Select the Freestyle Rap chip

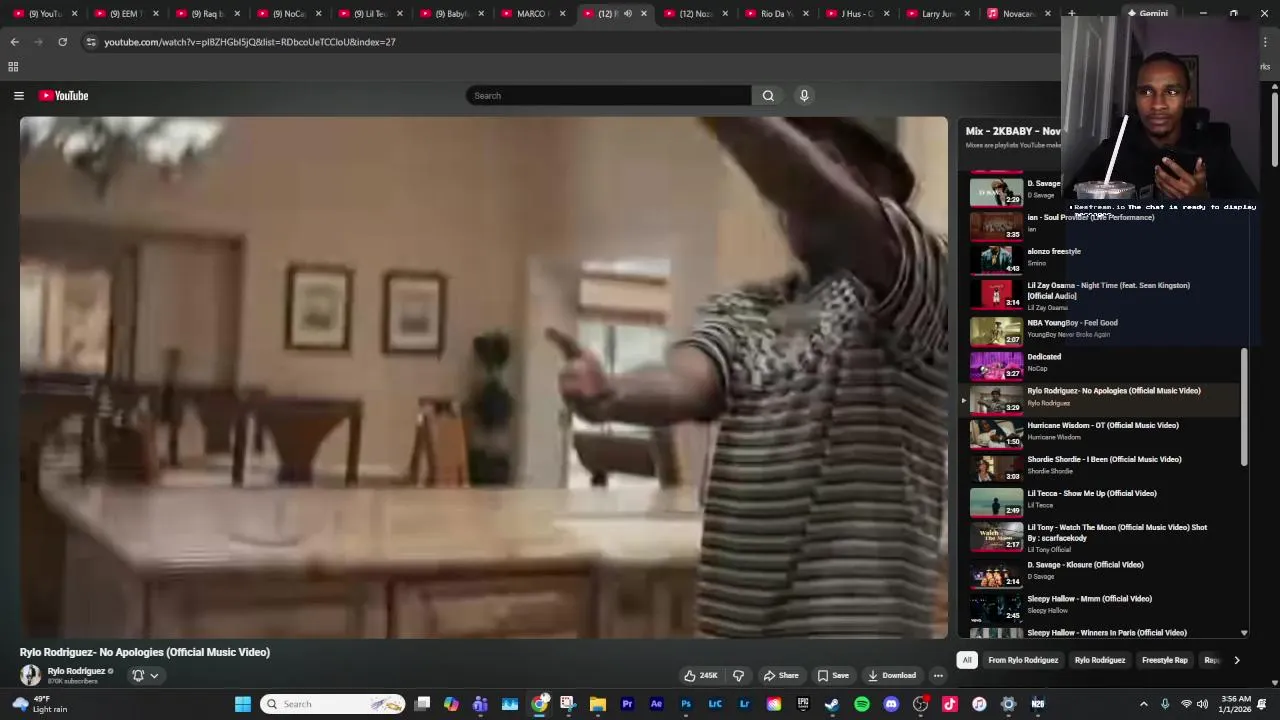click(x=1165, y=660)
